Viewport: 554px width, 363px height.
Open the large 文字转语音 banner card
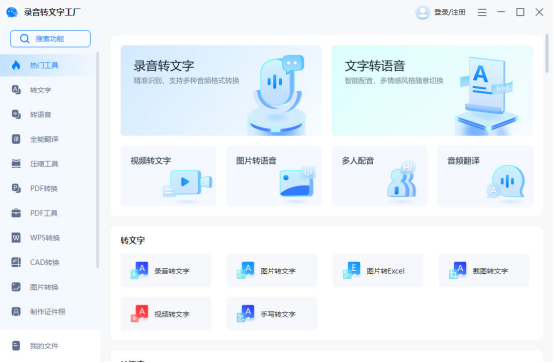432,90
